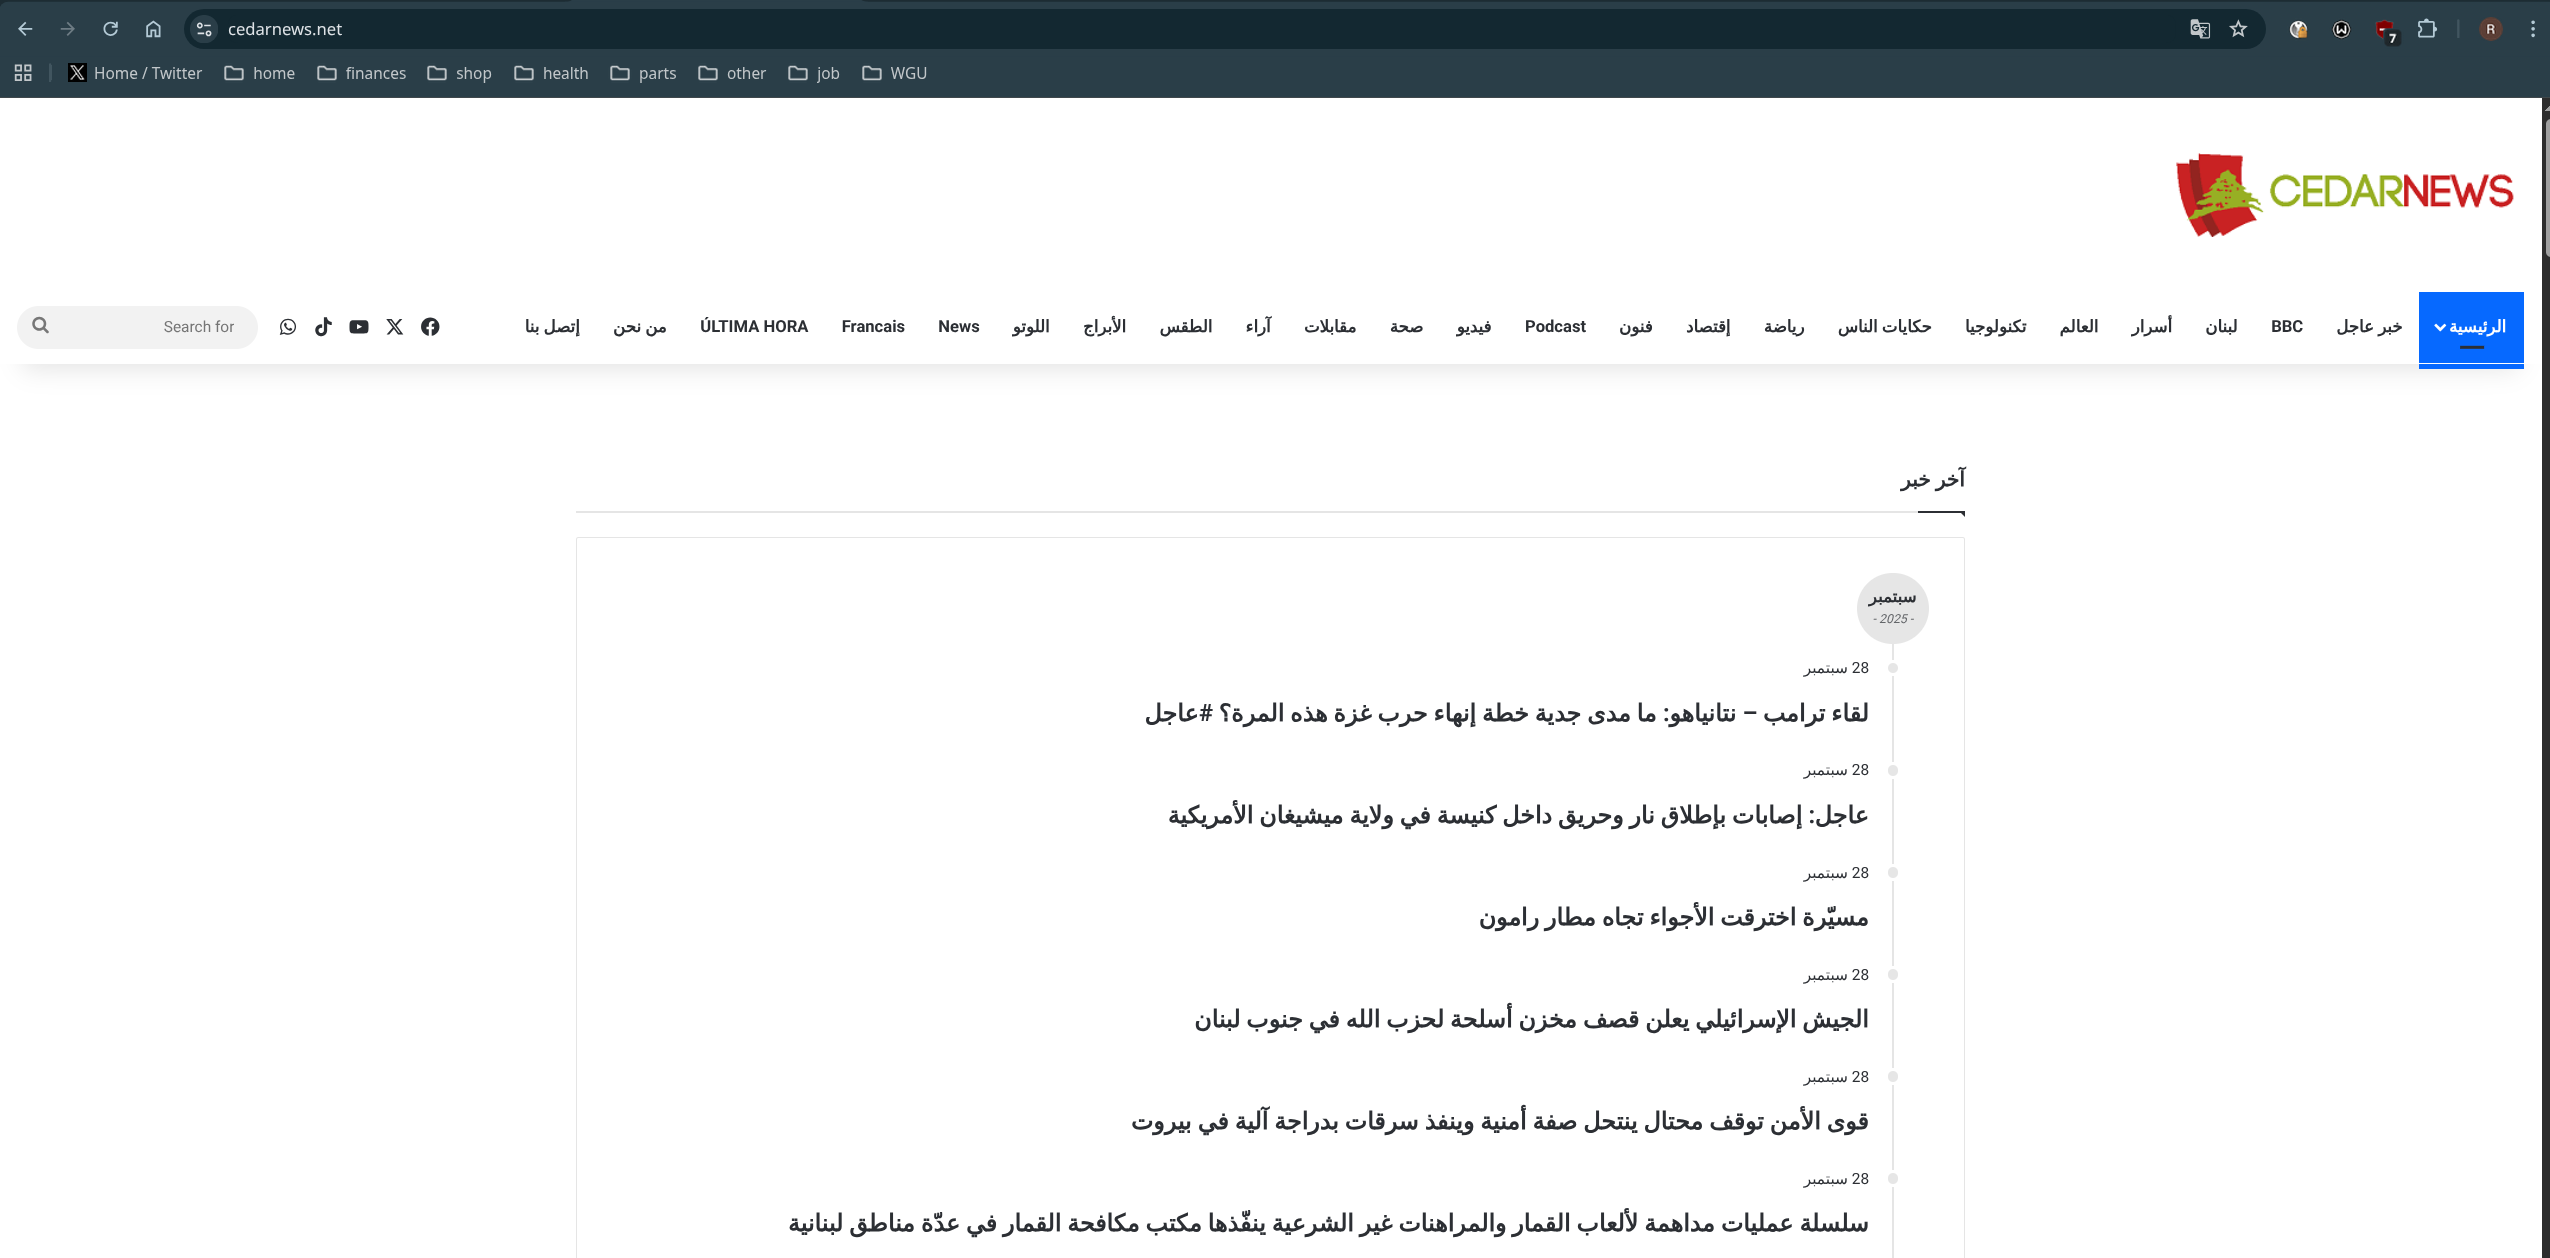Open the آراء menu item

tap(1258, 327)
